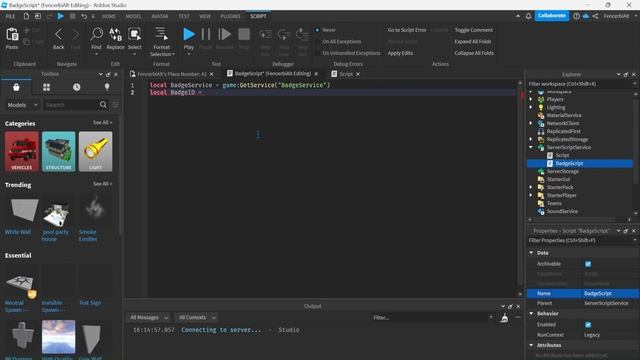Navigate Back with the arrow icon

(x=58, y=34)
